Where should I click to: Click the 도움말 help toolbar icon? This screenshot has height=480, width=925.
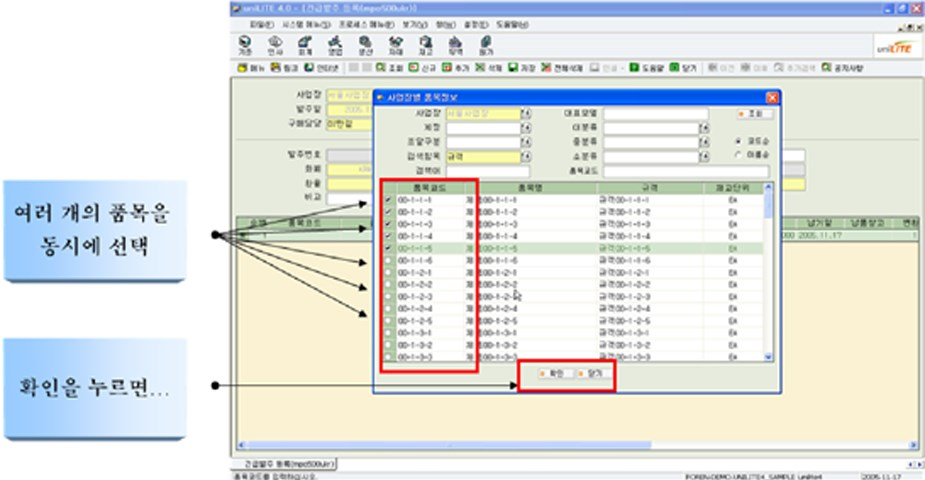click(647, 68)
